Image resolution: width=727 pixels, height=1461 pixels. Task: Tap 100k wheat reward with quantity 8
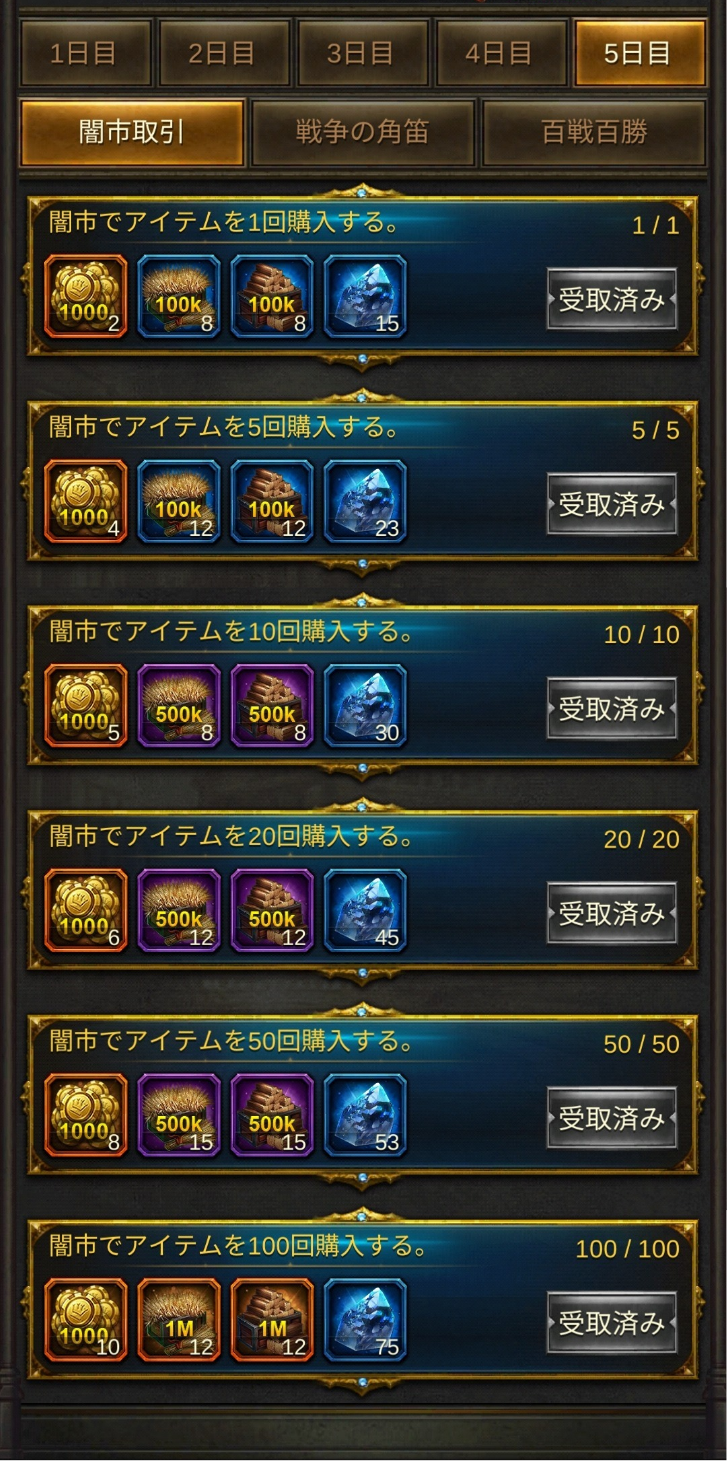coord(179,297)
